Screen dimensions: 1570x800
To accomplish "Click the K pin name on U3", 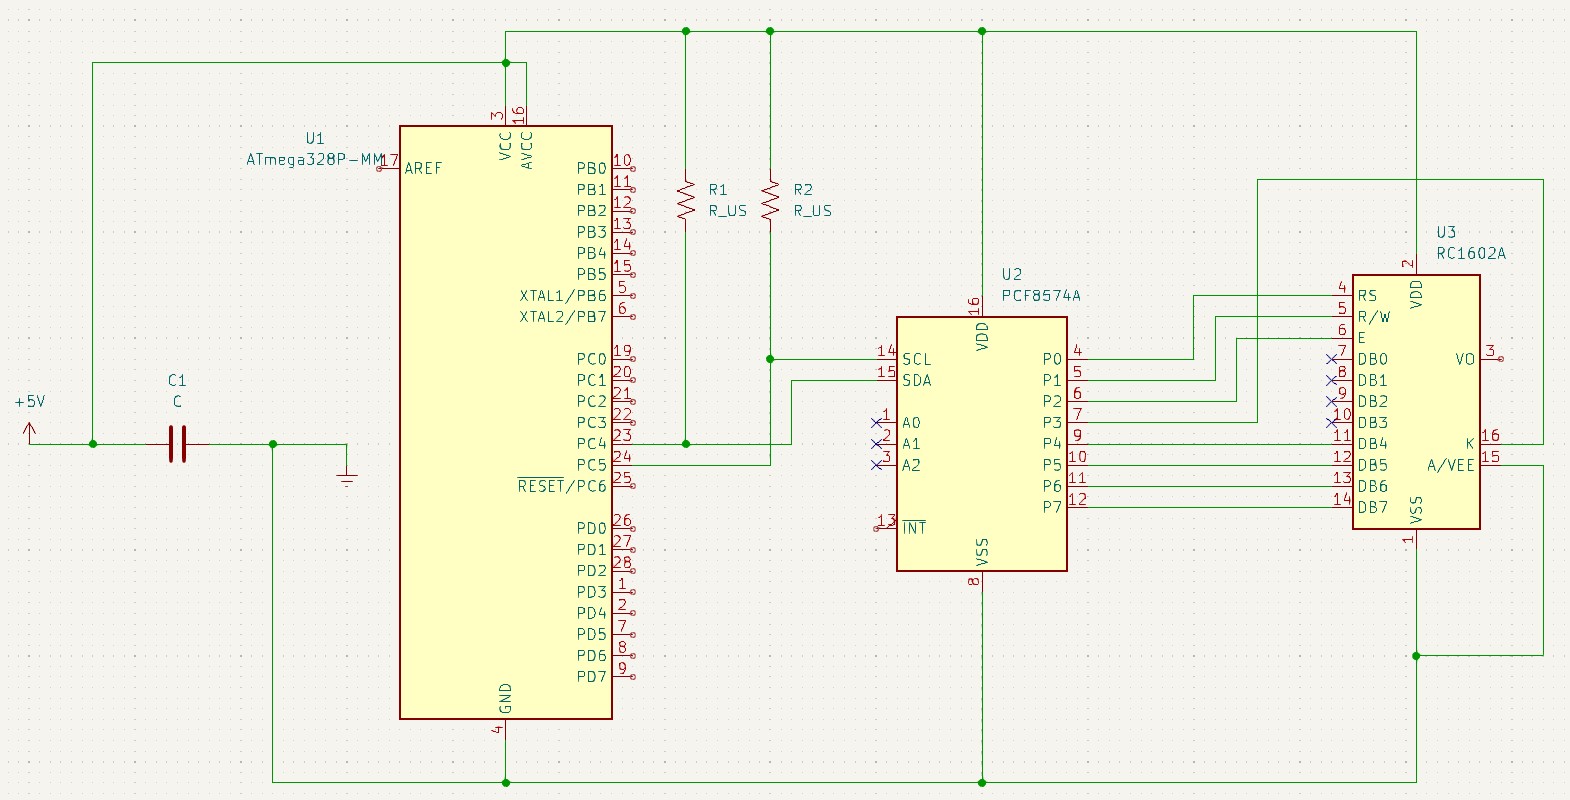I will [1470, 444].
